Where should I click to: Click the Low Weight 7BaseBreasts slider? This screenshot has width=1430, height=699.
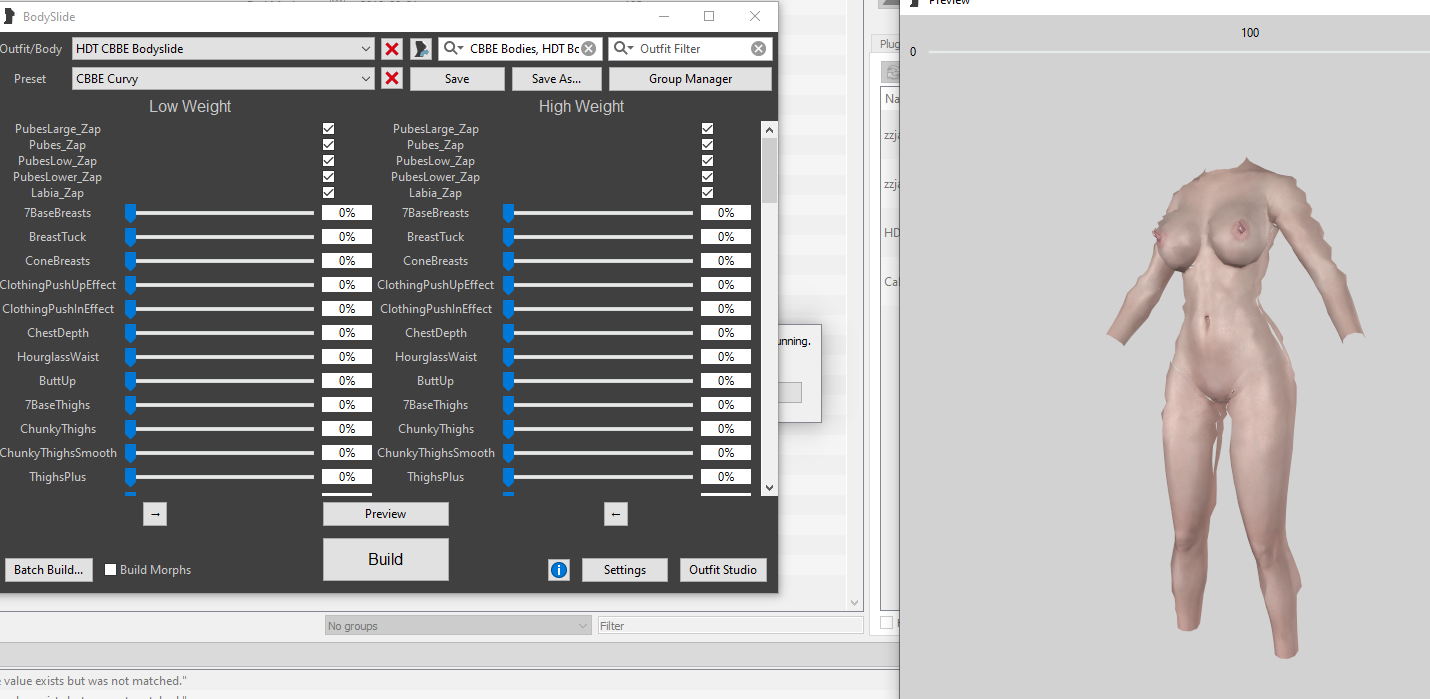pyautogui.click(x=219, y=213)
